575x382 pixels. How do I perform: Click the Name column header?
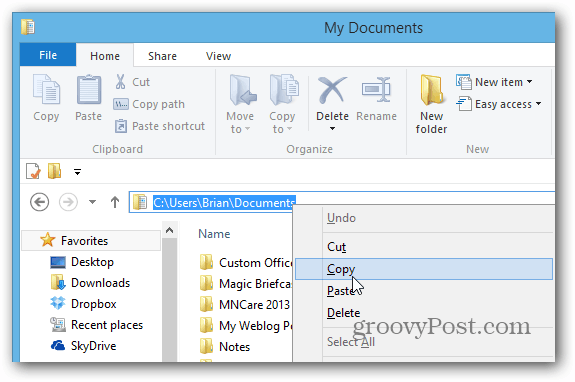coord(214,234)
